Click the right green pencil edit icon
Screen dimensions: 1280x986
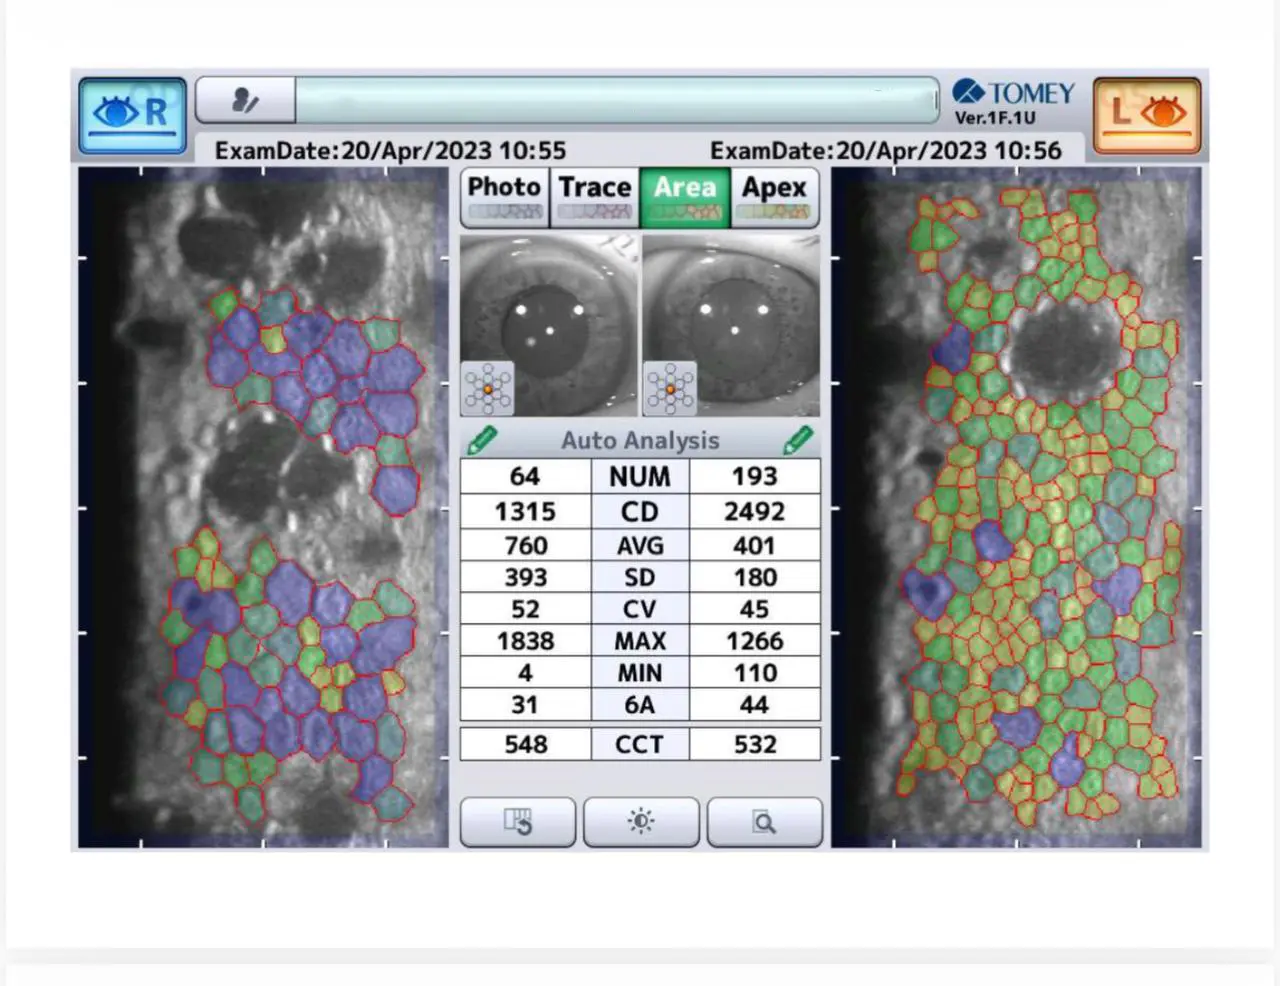point(798,440)
